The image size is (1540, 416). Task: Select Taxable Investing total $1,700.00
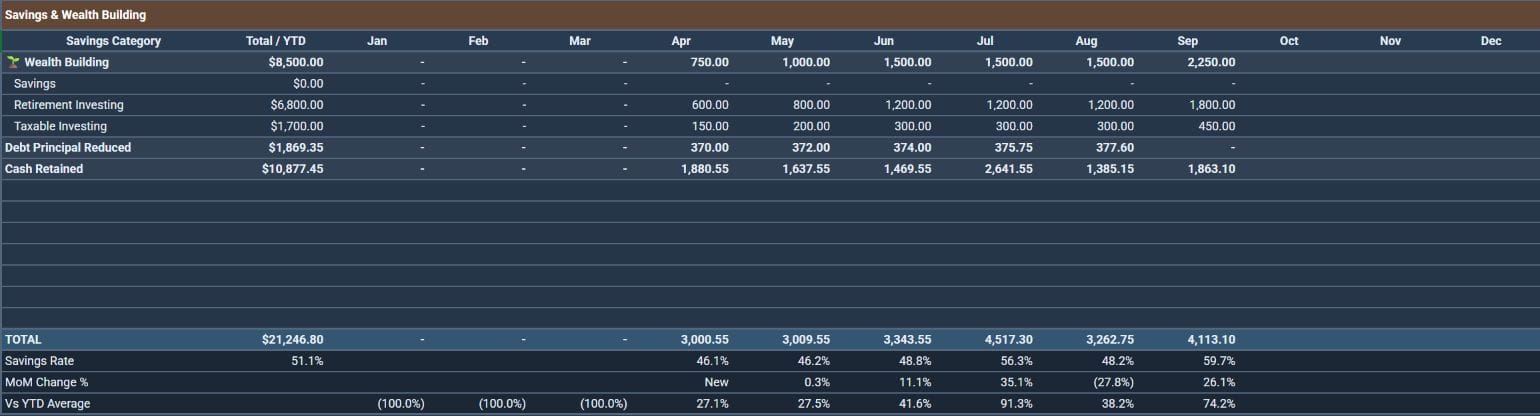[297, 126]
